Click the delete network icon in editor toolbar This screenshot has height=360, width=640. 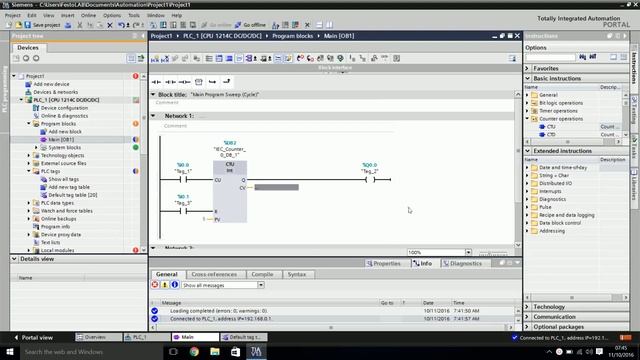coord(165,59)
